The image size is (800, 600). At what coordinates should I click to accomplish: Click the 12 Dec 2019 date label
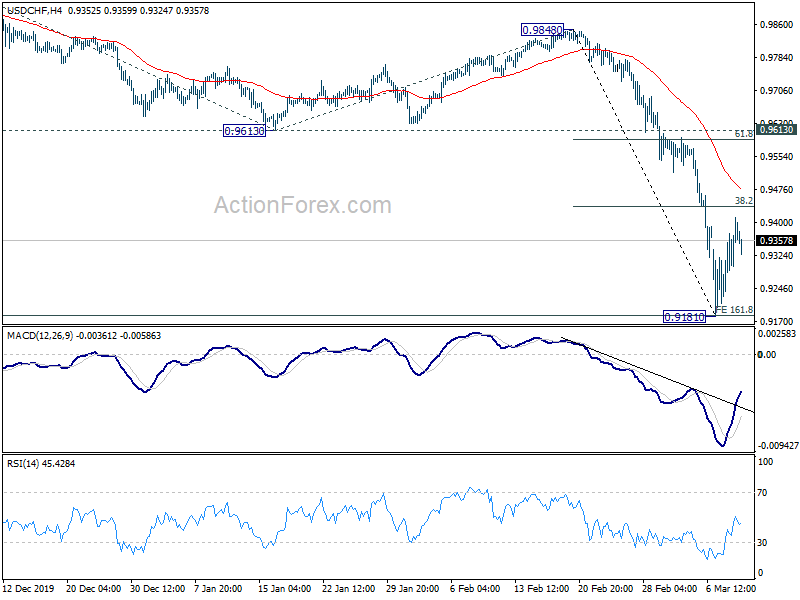(28, 588)
